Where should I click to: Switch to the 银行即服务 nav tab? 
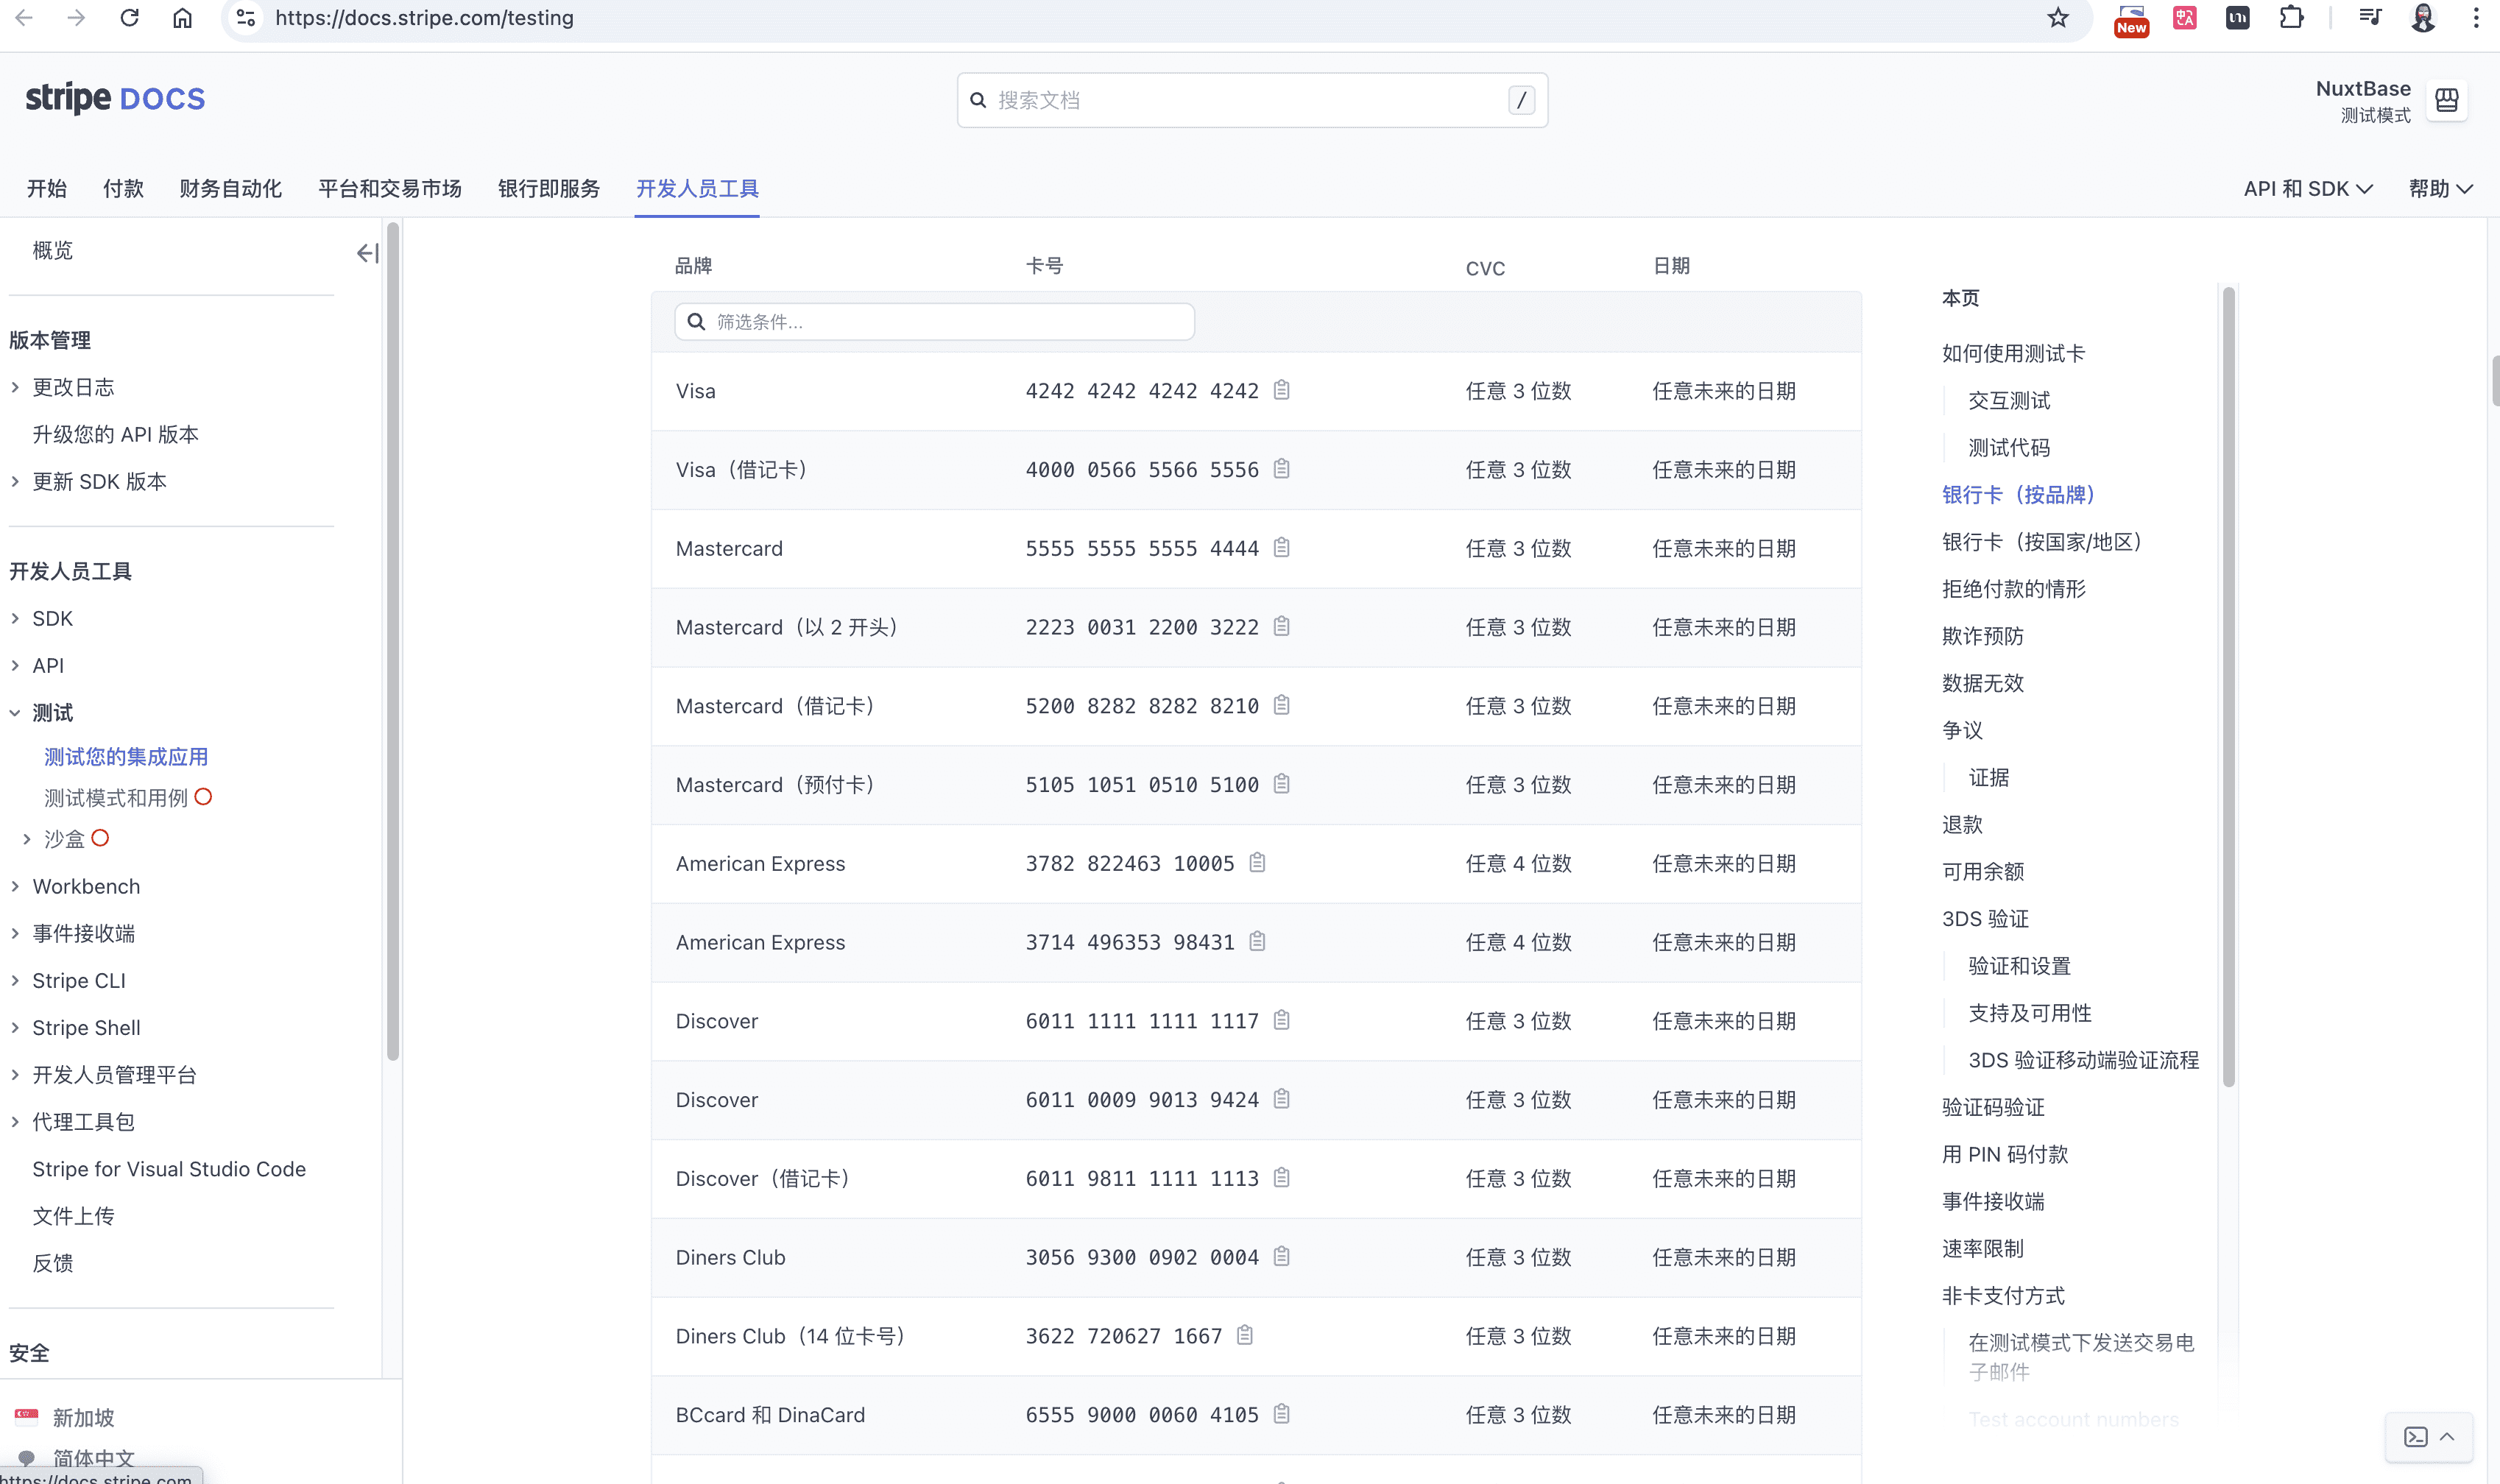(x=549, y=189)
